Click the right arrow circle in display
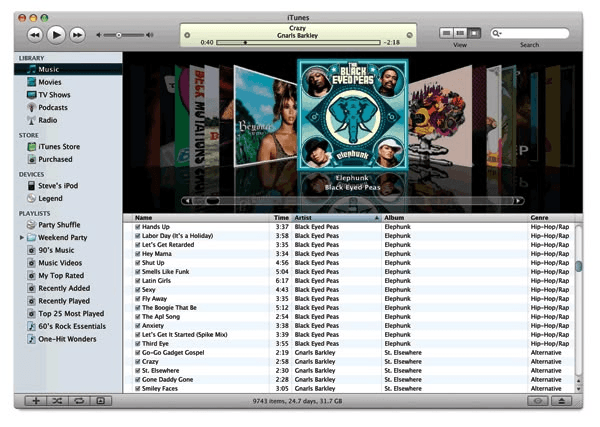600x427 pixels. pos(409,35)
